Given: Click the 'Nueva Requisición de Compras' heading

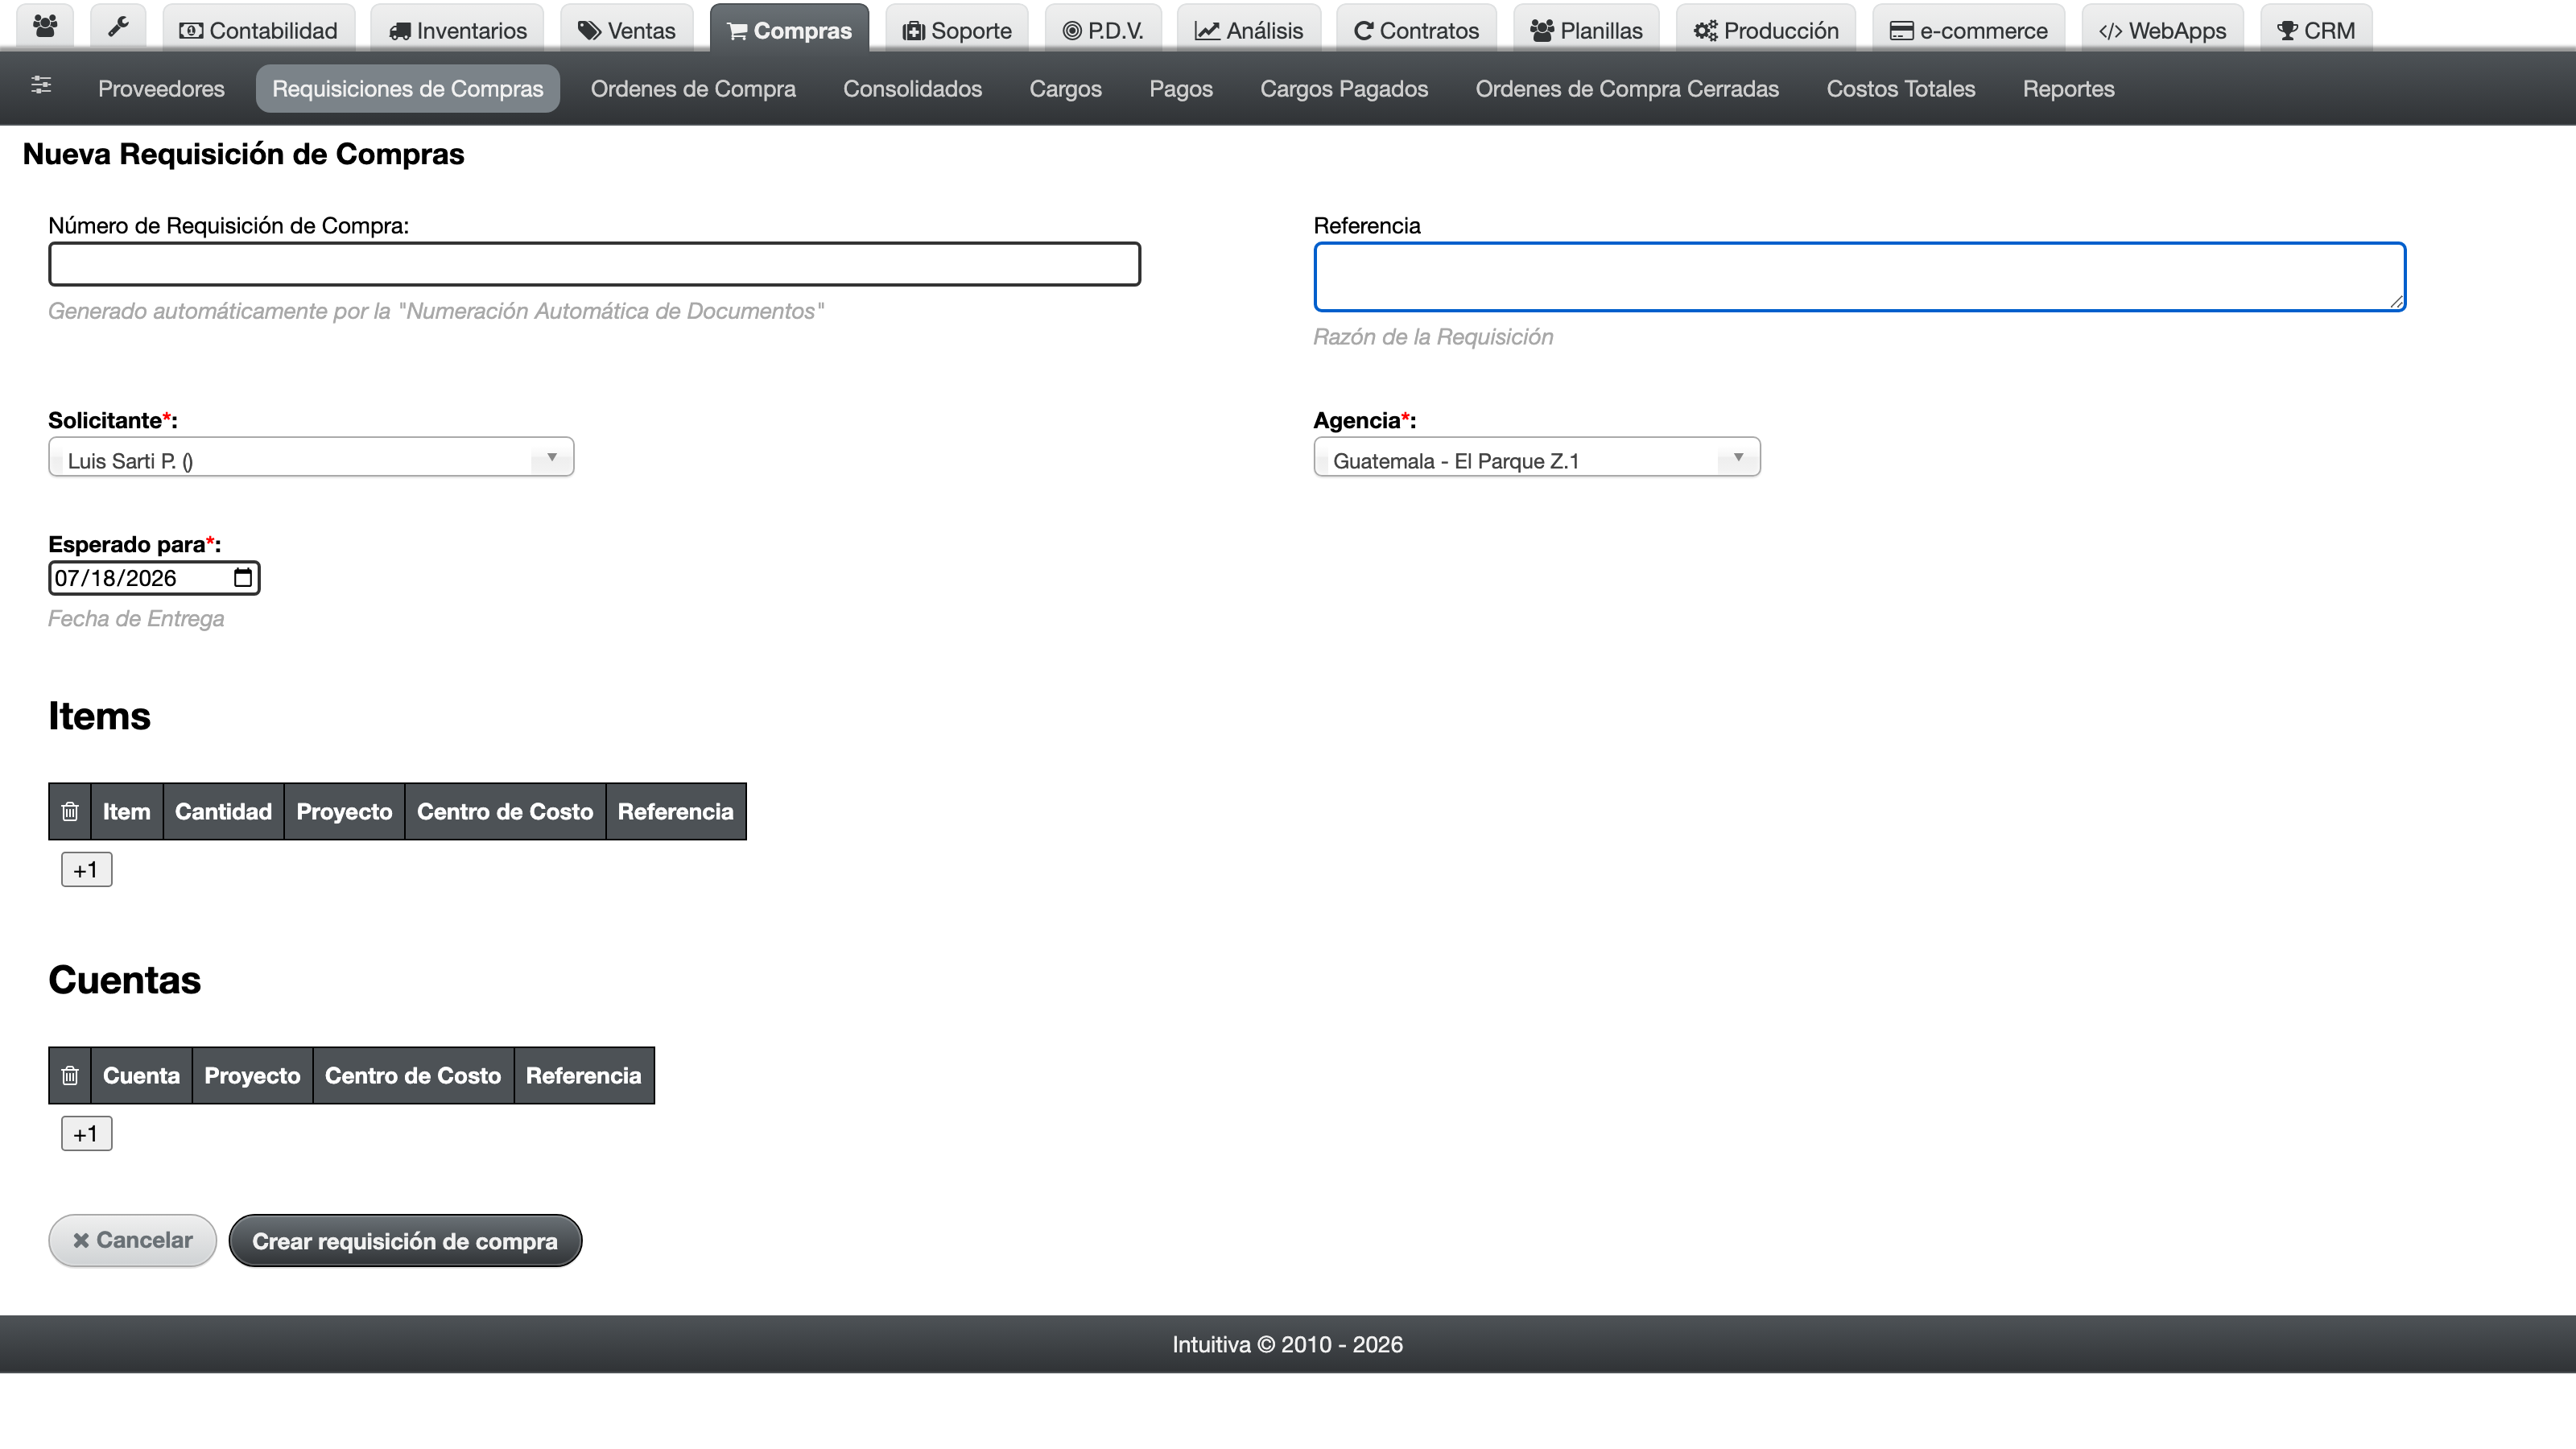Looking at the screenshot, I should tap(243, 154).
